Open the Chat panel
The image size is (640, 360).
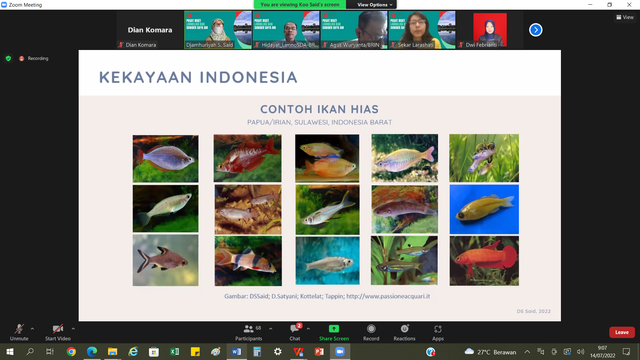pyautogui.click(x=295, y=332)
